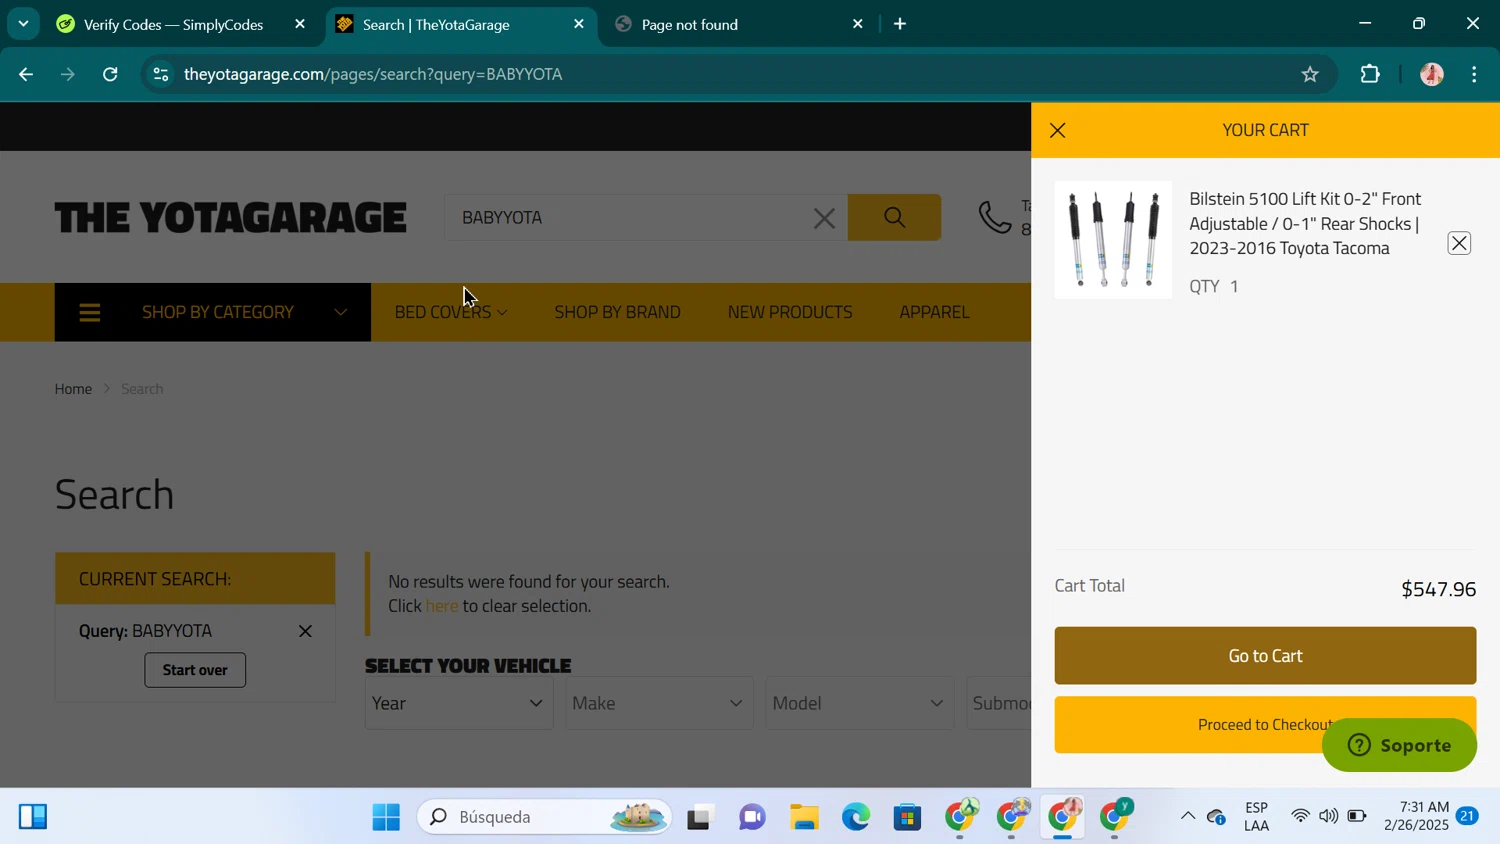Open the clock and calendar flyout
This screenshot has height=844, width=1500.
(1416, 816)
